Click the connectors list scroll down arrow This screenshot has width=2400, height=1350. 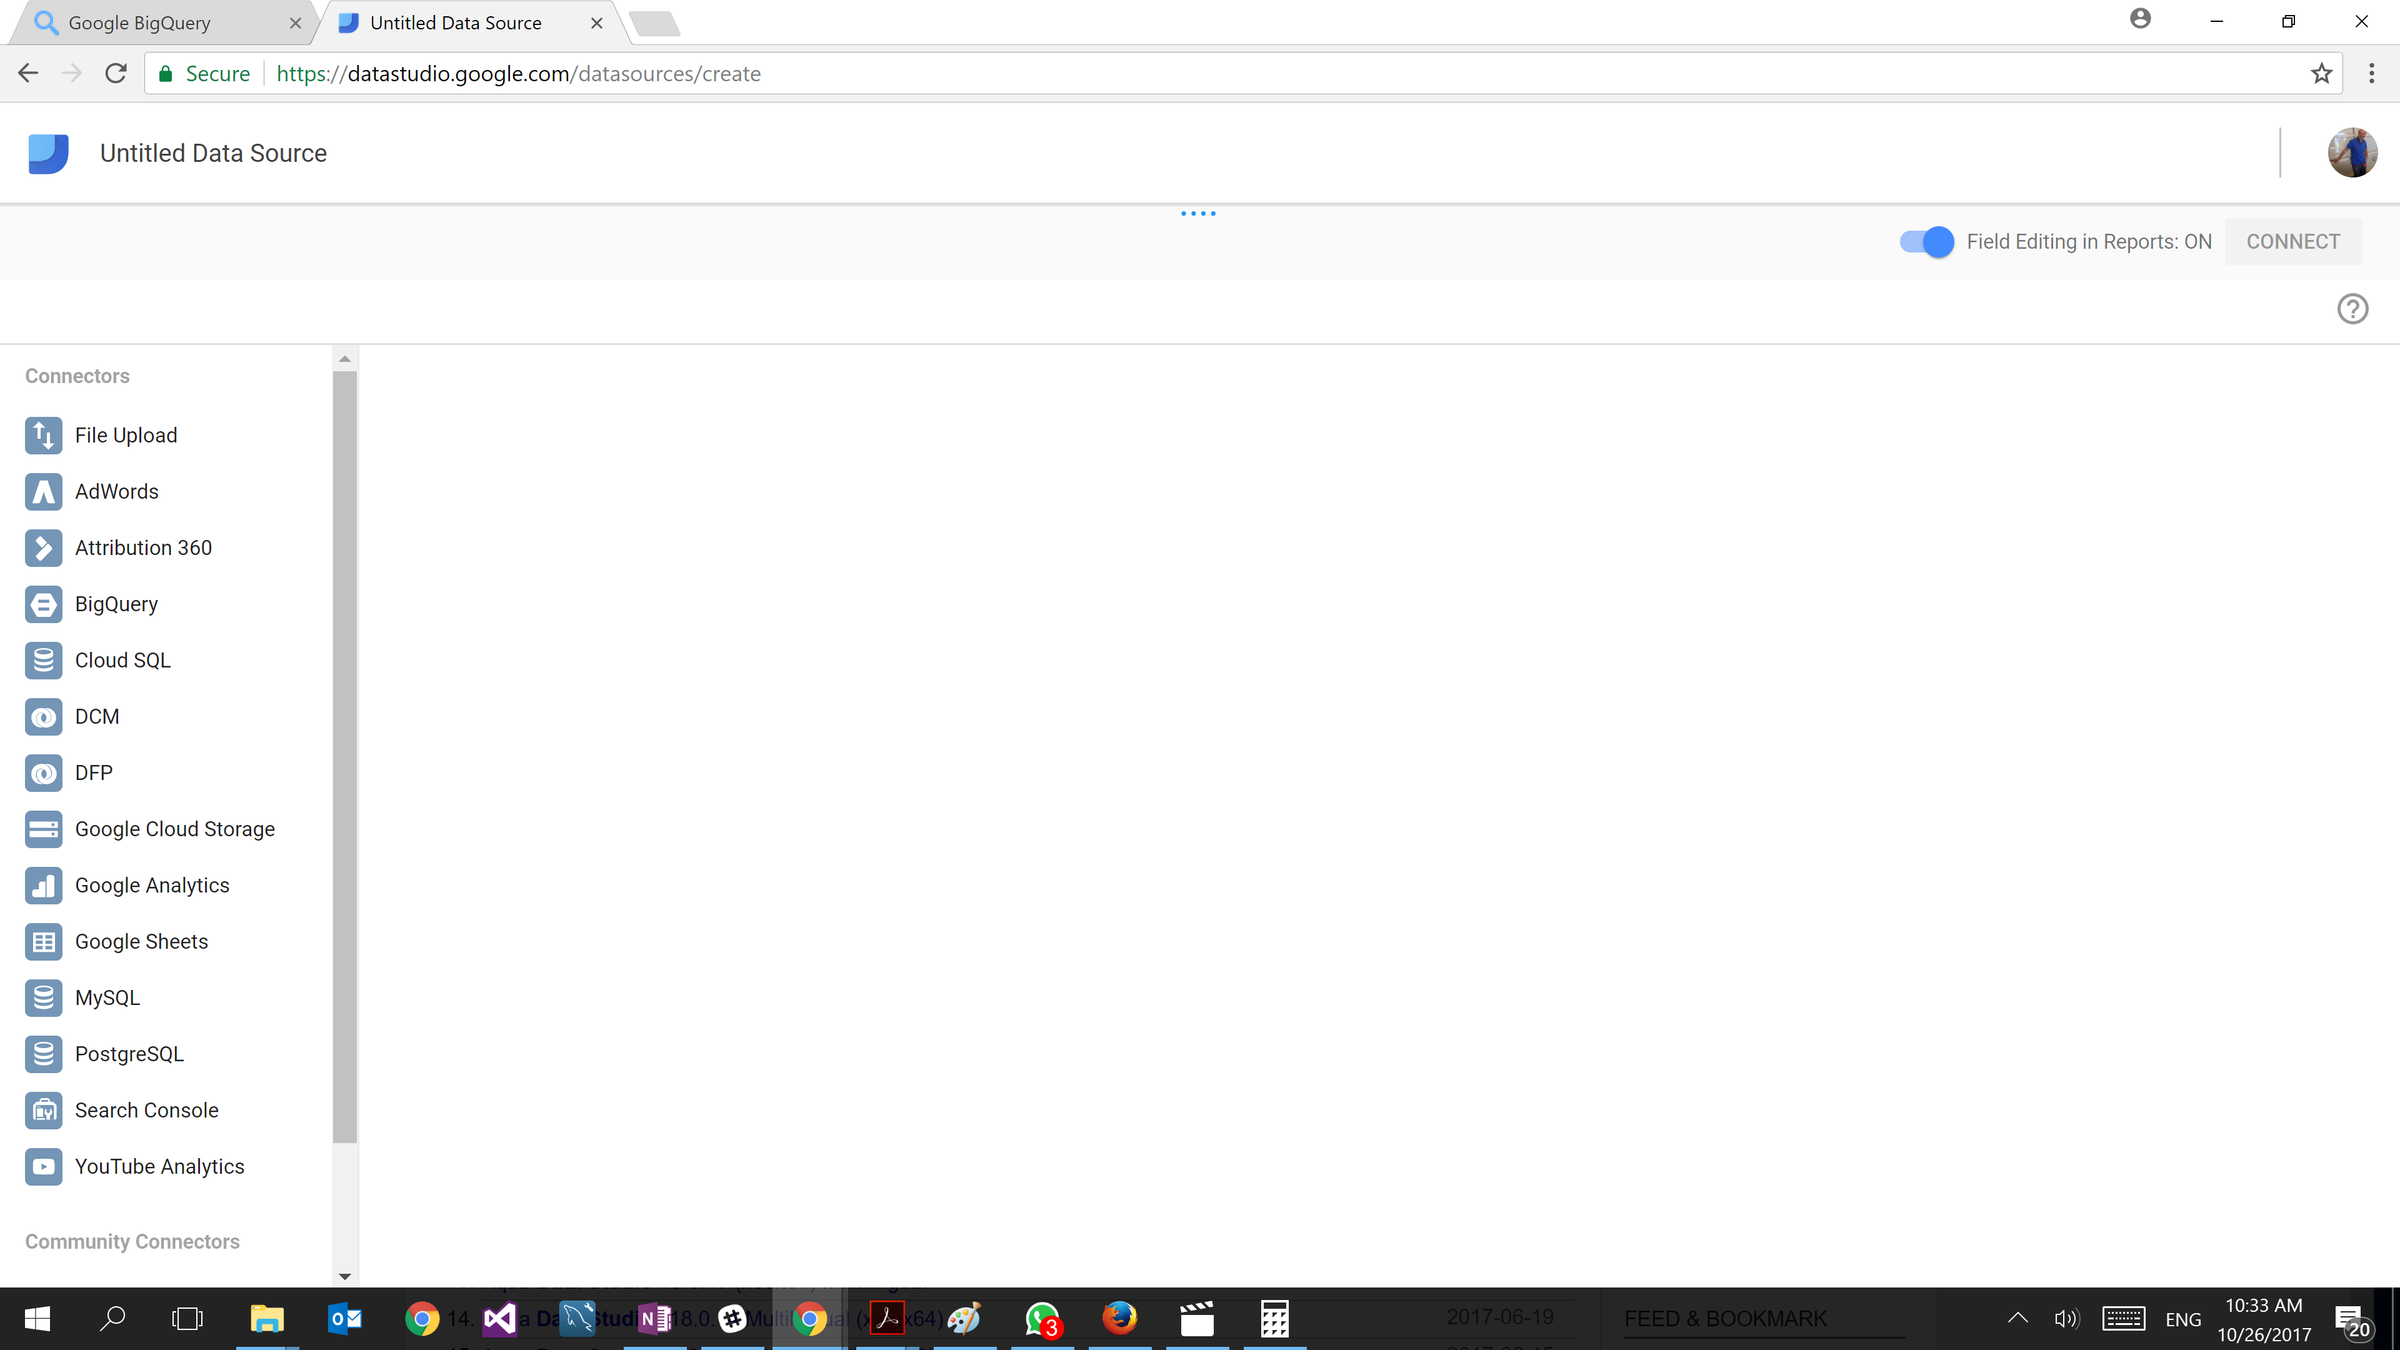point(345,1276)
